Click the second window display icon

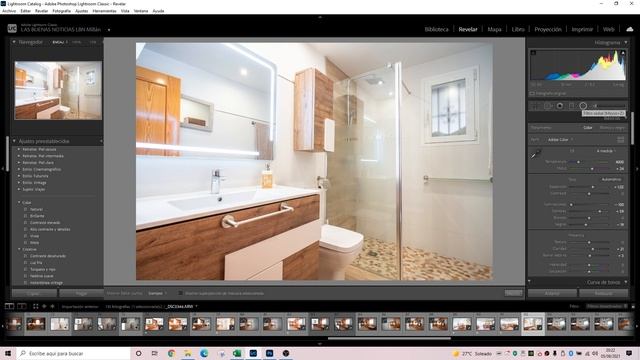(22, 306)
